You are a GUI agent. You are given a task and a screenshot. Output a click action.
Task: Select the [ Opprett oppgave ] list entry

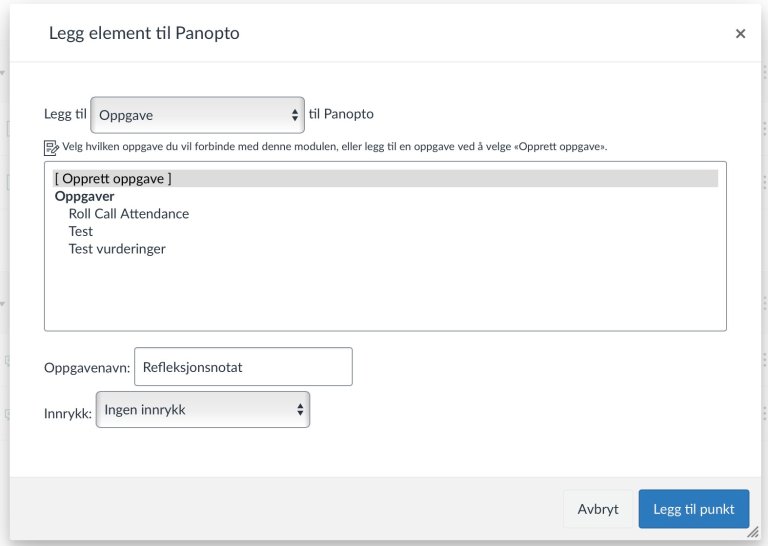tap(385, 179)
